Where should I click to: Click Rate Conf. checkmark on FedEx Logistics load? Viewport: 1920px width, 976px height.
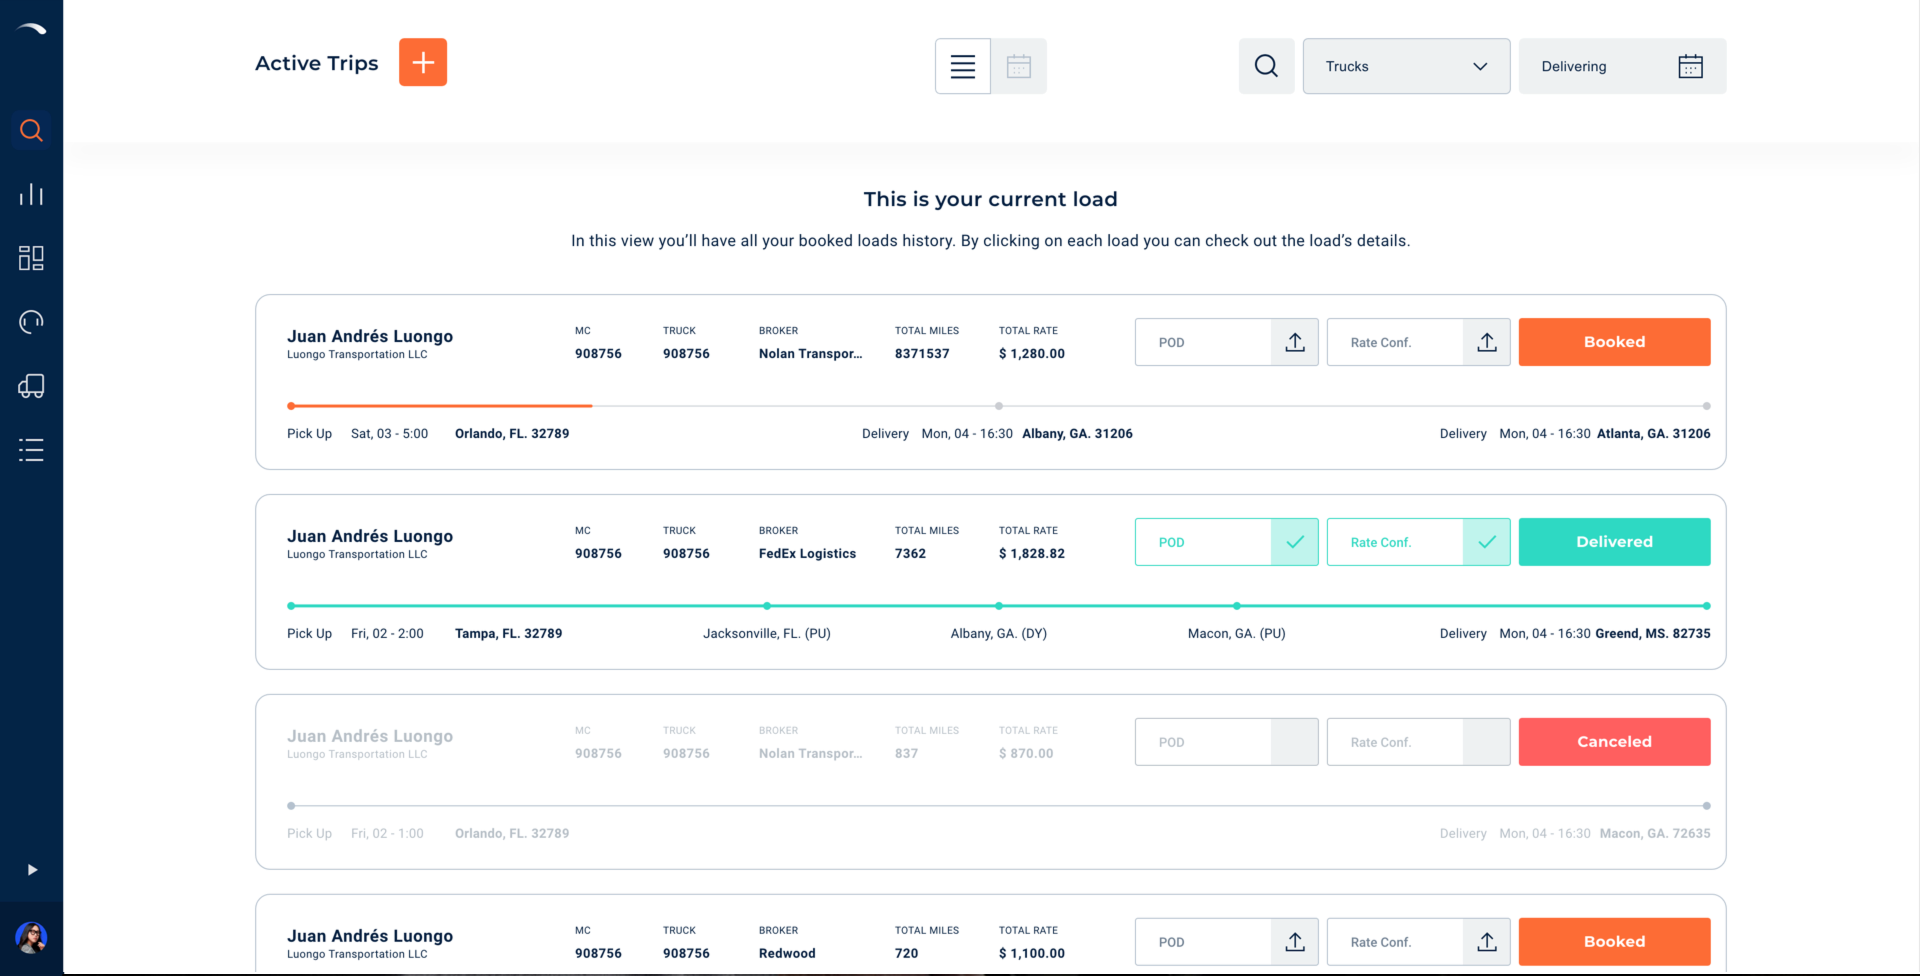tap(1487, 542)
